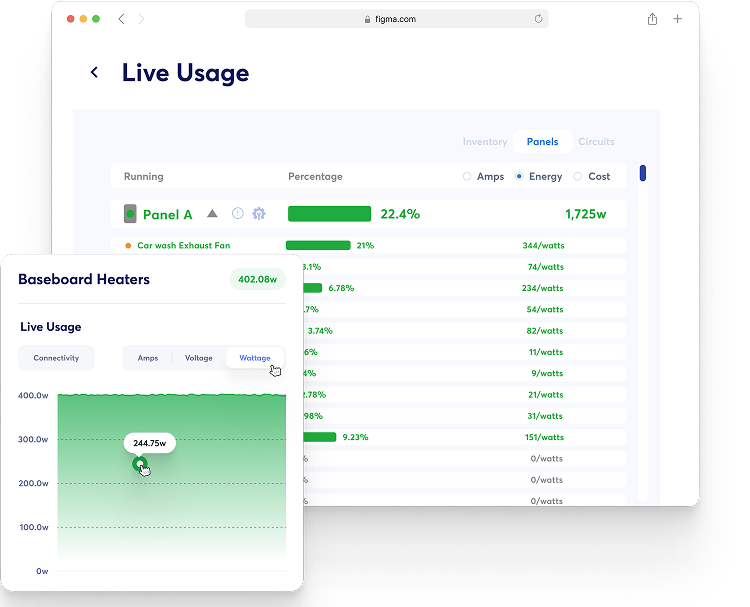Open the Panel A info icon

(237, 214)
